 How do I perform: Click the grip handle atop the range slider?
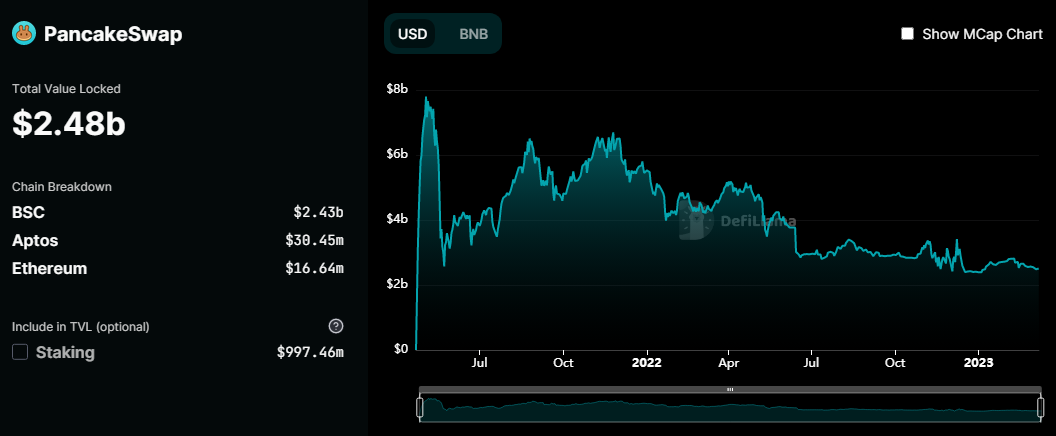point(730,389)
